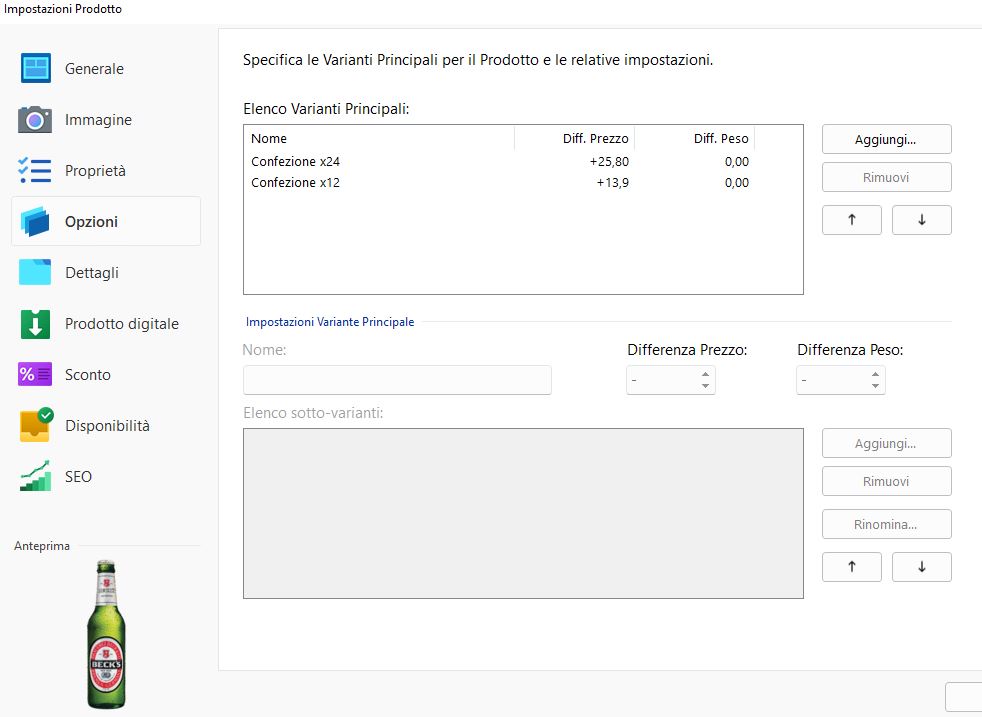Click Aggiungi to add a main variant
This screenshot has height=717, width=982.
pos(886,140)
